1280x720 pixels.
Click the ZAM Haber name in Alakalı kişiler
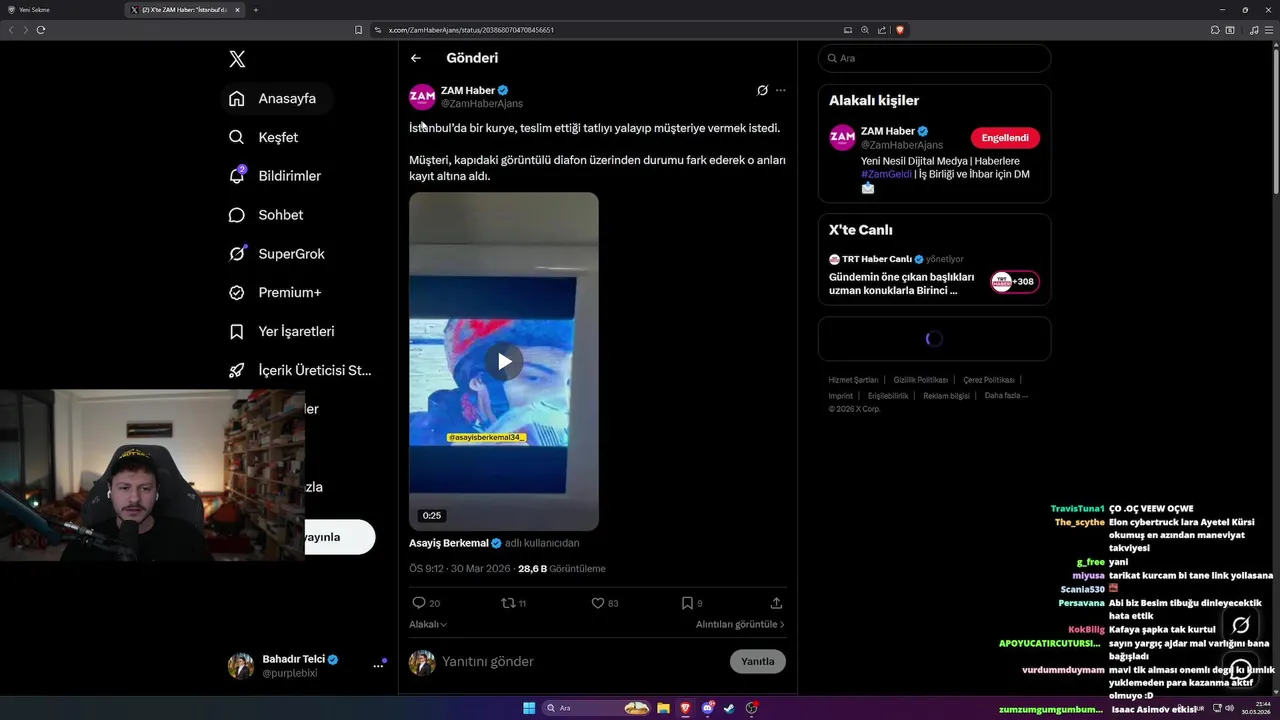888,131
